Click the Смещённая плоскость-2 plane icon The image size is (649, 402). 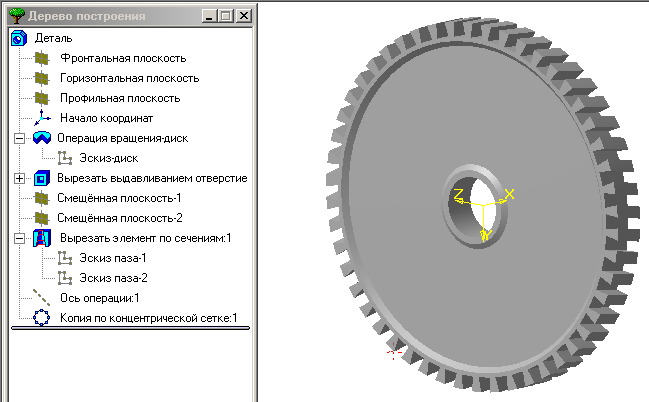pyautogui.click(x=41, y=218)
